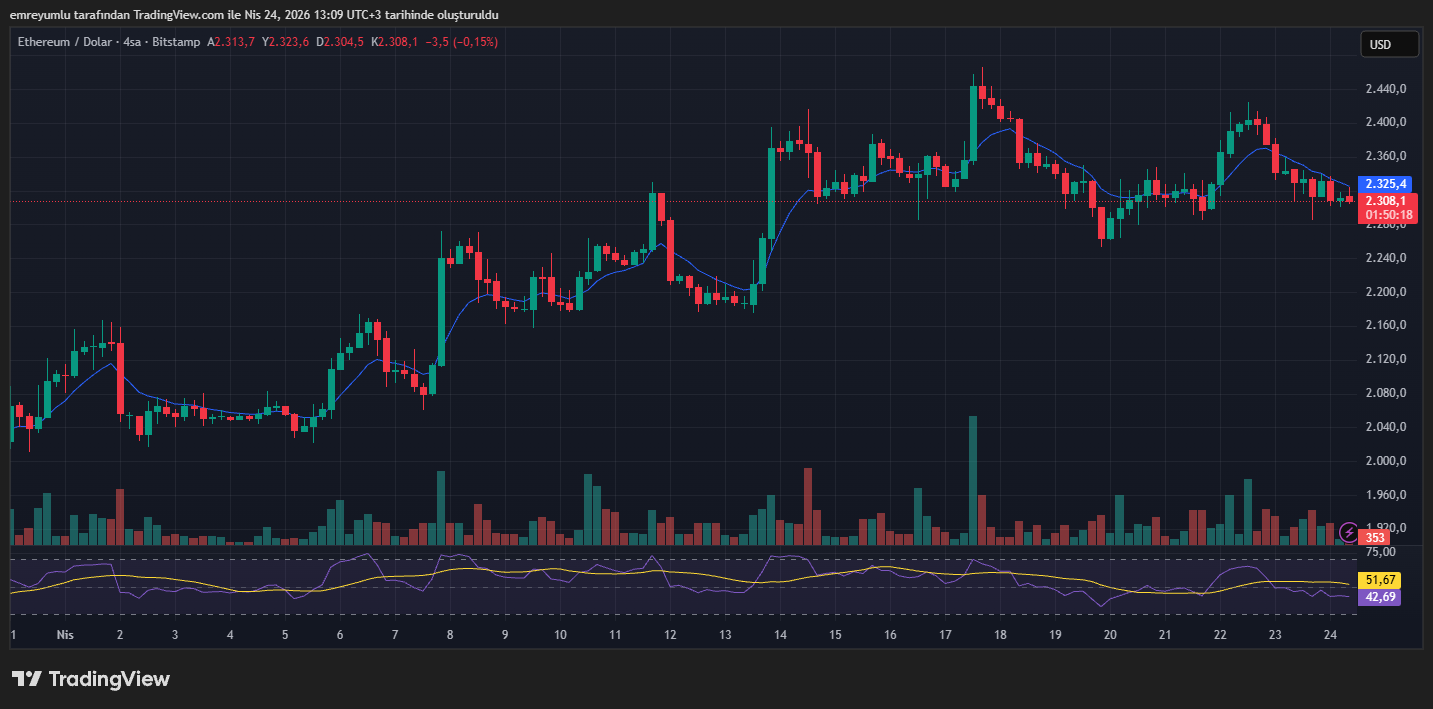Image resolution: width=1433 pixels, height=709 pixels.
Task: Click the yellow 51,67 RSI average label
Action: click(1381, 580)
